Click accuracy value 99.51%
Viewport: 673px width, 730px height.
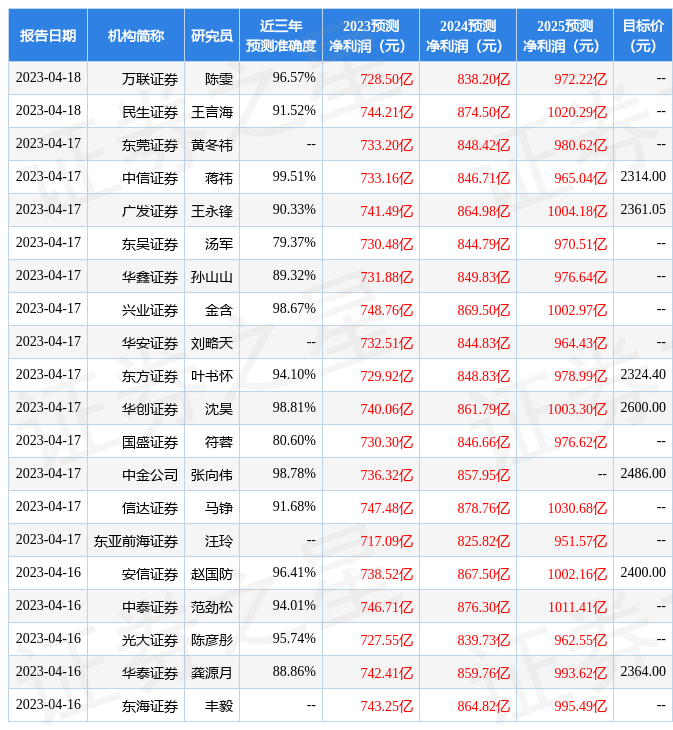[x=294, y=176]
